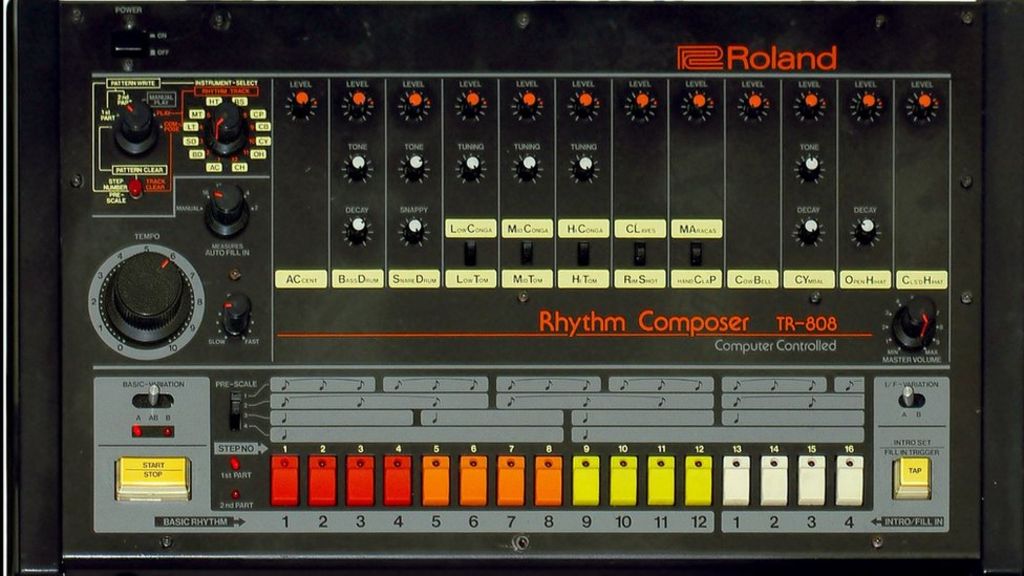Click the Hand Clap Level knob

[697, 105]
